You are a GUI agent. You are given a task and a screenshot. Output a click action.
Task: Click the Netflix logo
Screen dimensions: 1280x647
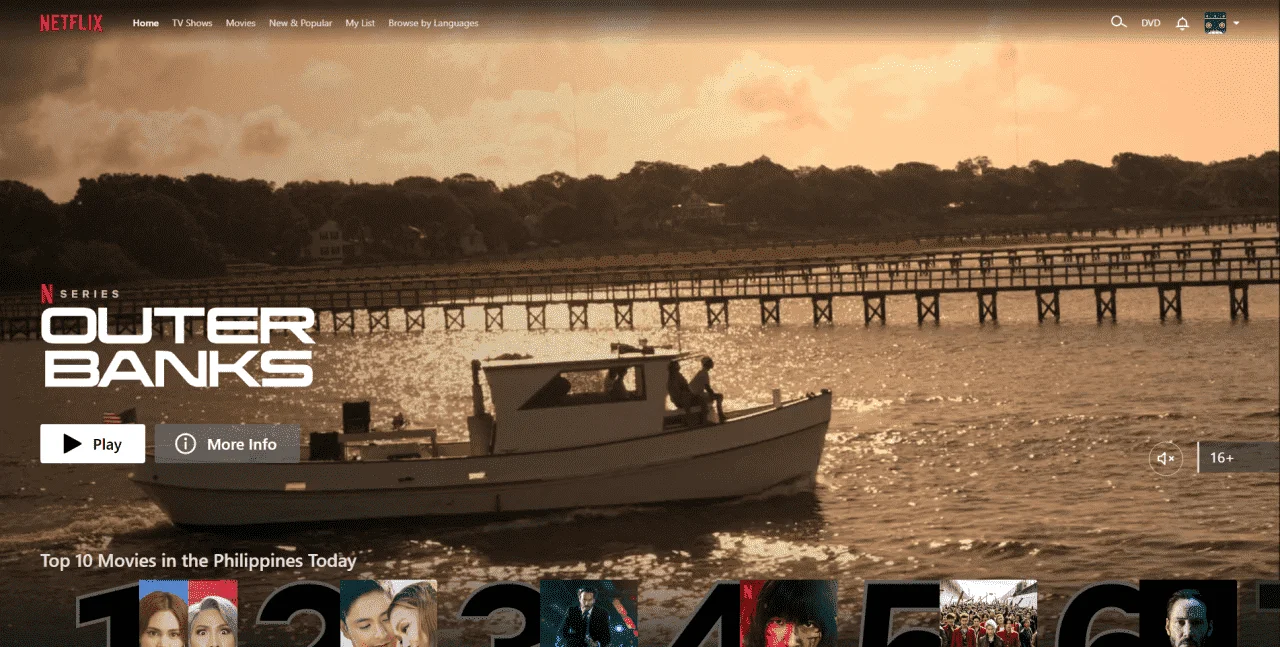(x=71, y=23)
